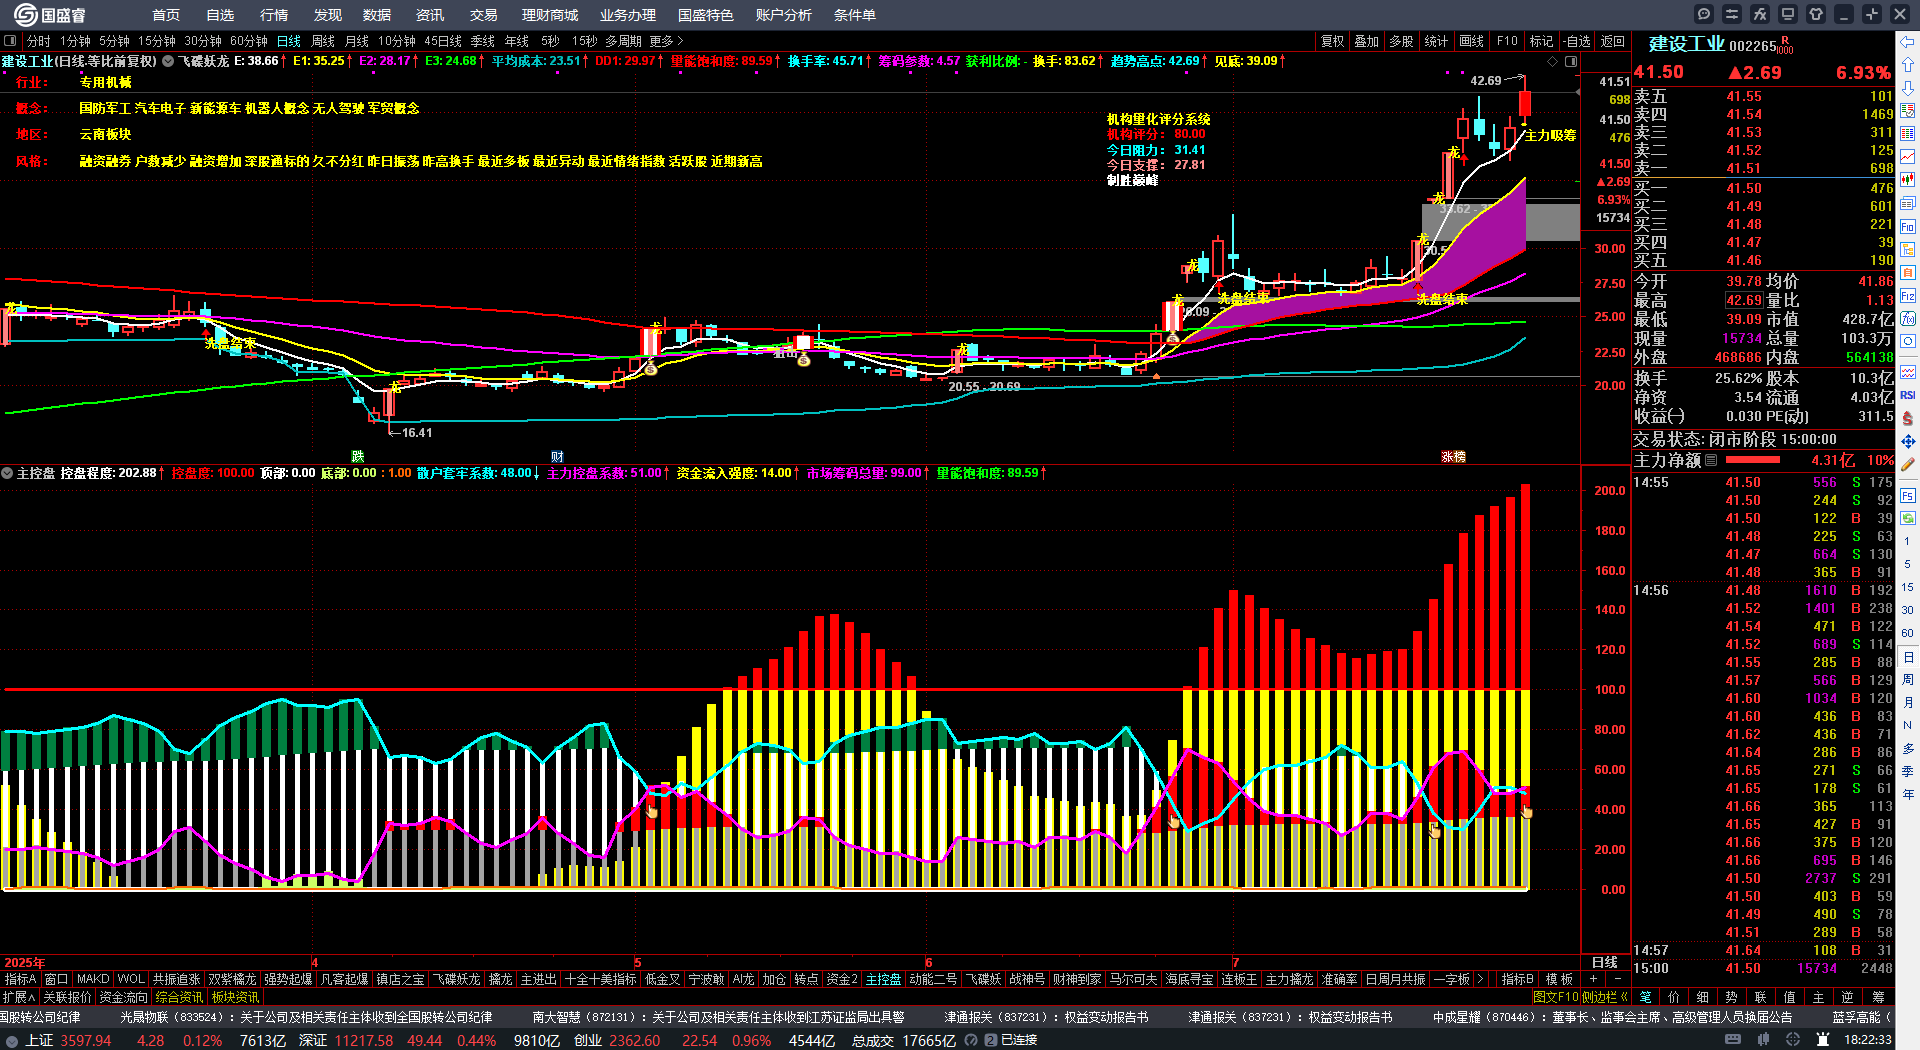Toggle the circle icon before 主控盘 indicator title
This screenshot has width=1920, height=1050.
(x=7, y=473)
